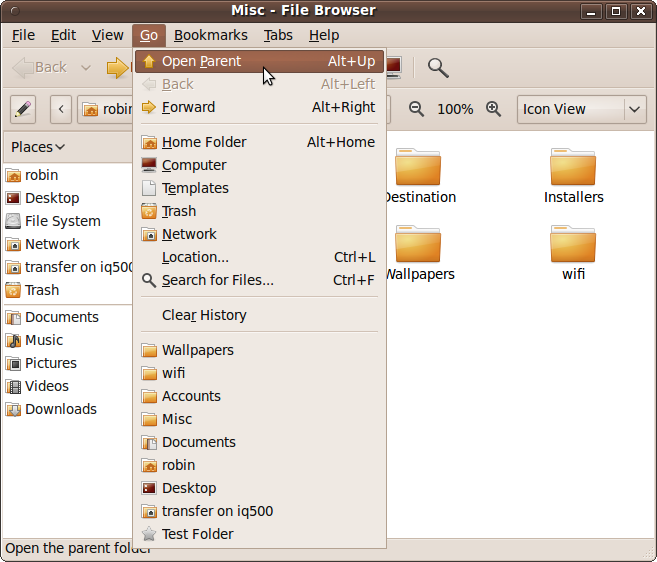Click the Computer icon in the toolbar
657x562 pixels.
[394, 67]
